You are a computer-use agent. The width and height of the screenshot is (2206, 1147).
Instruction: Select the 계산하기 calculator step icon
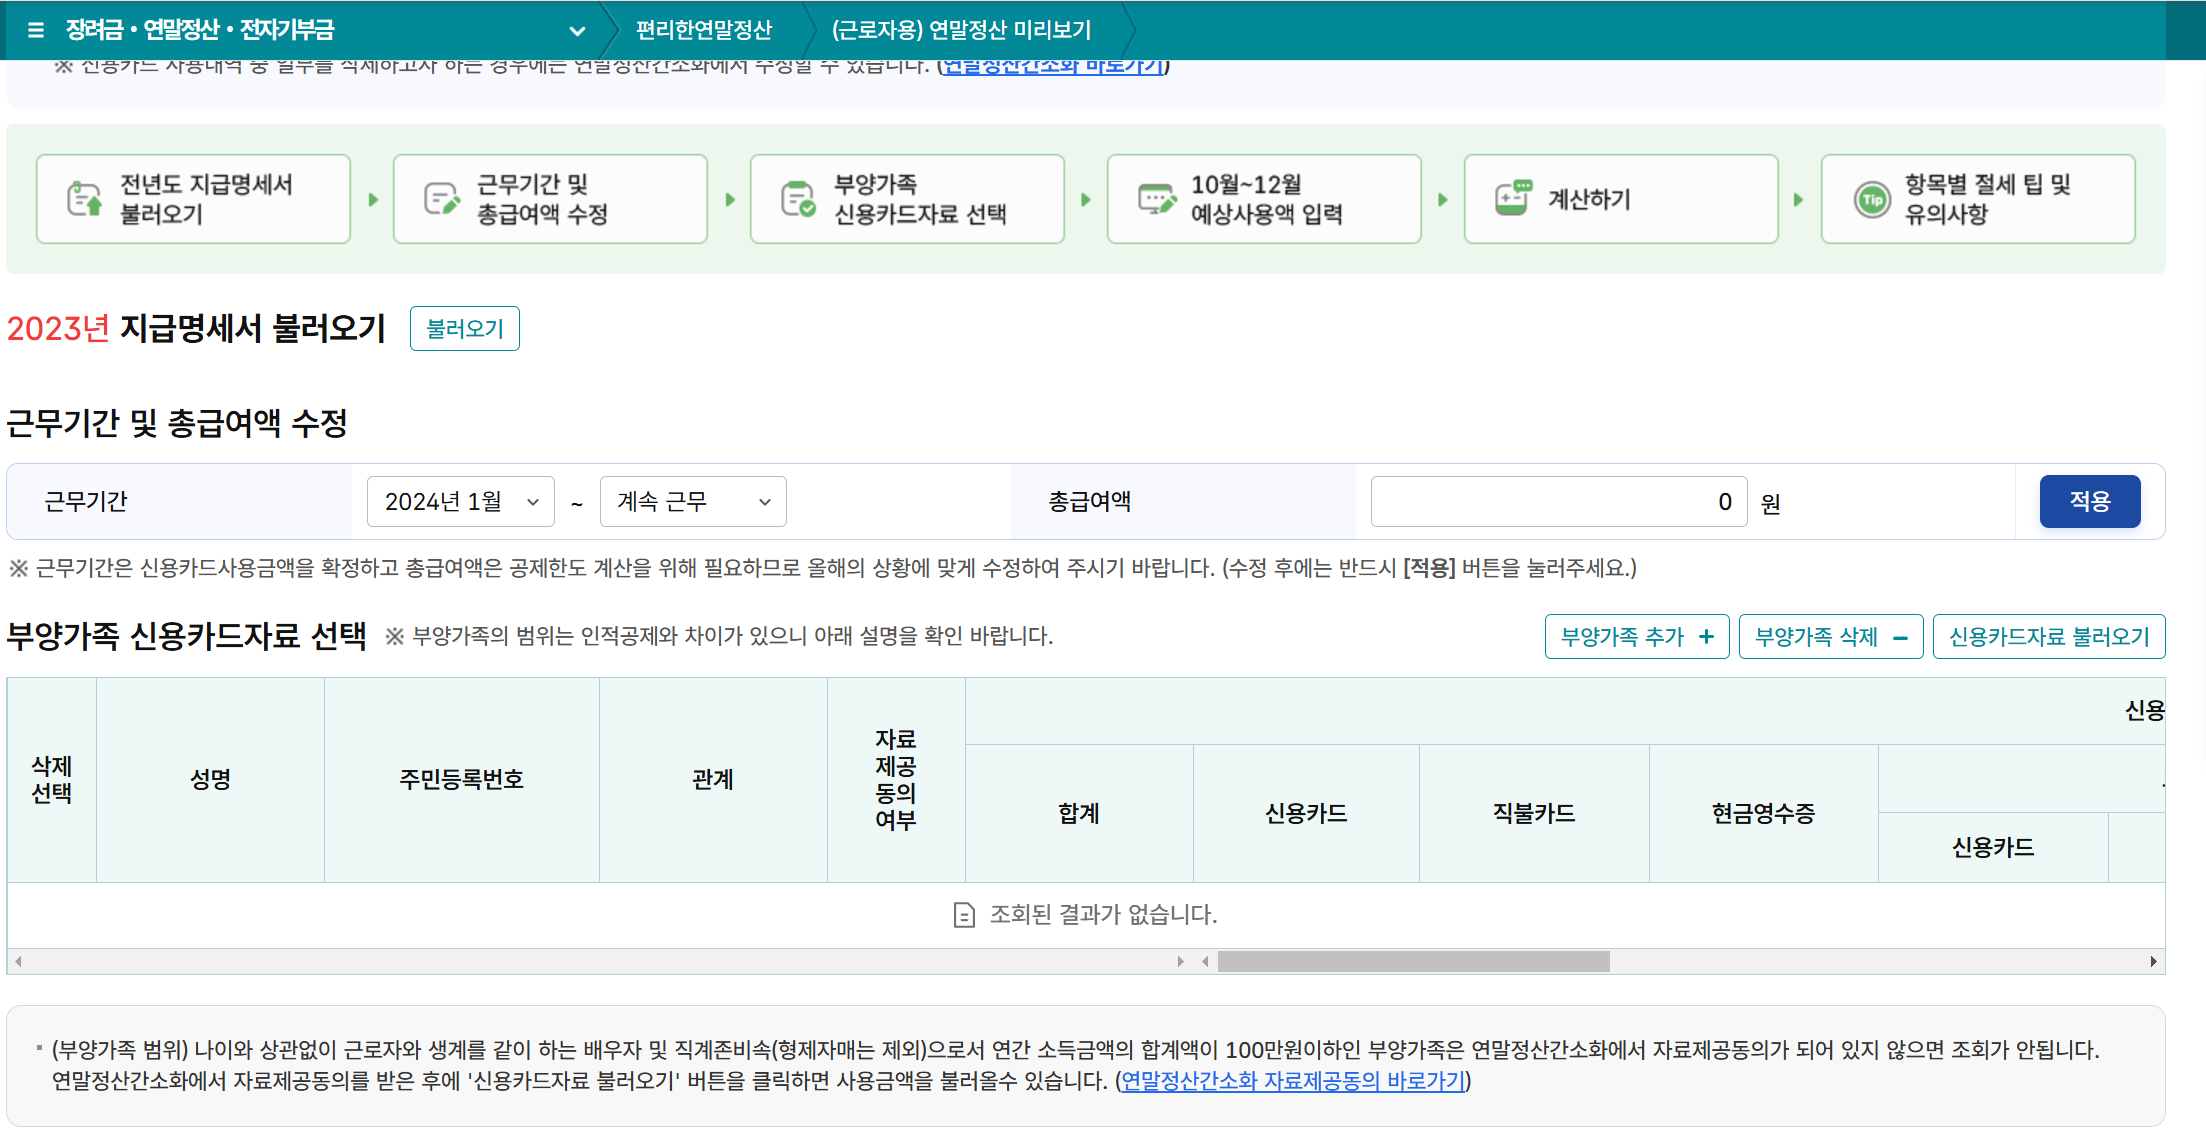point(1514,197)
